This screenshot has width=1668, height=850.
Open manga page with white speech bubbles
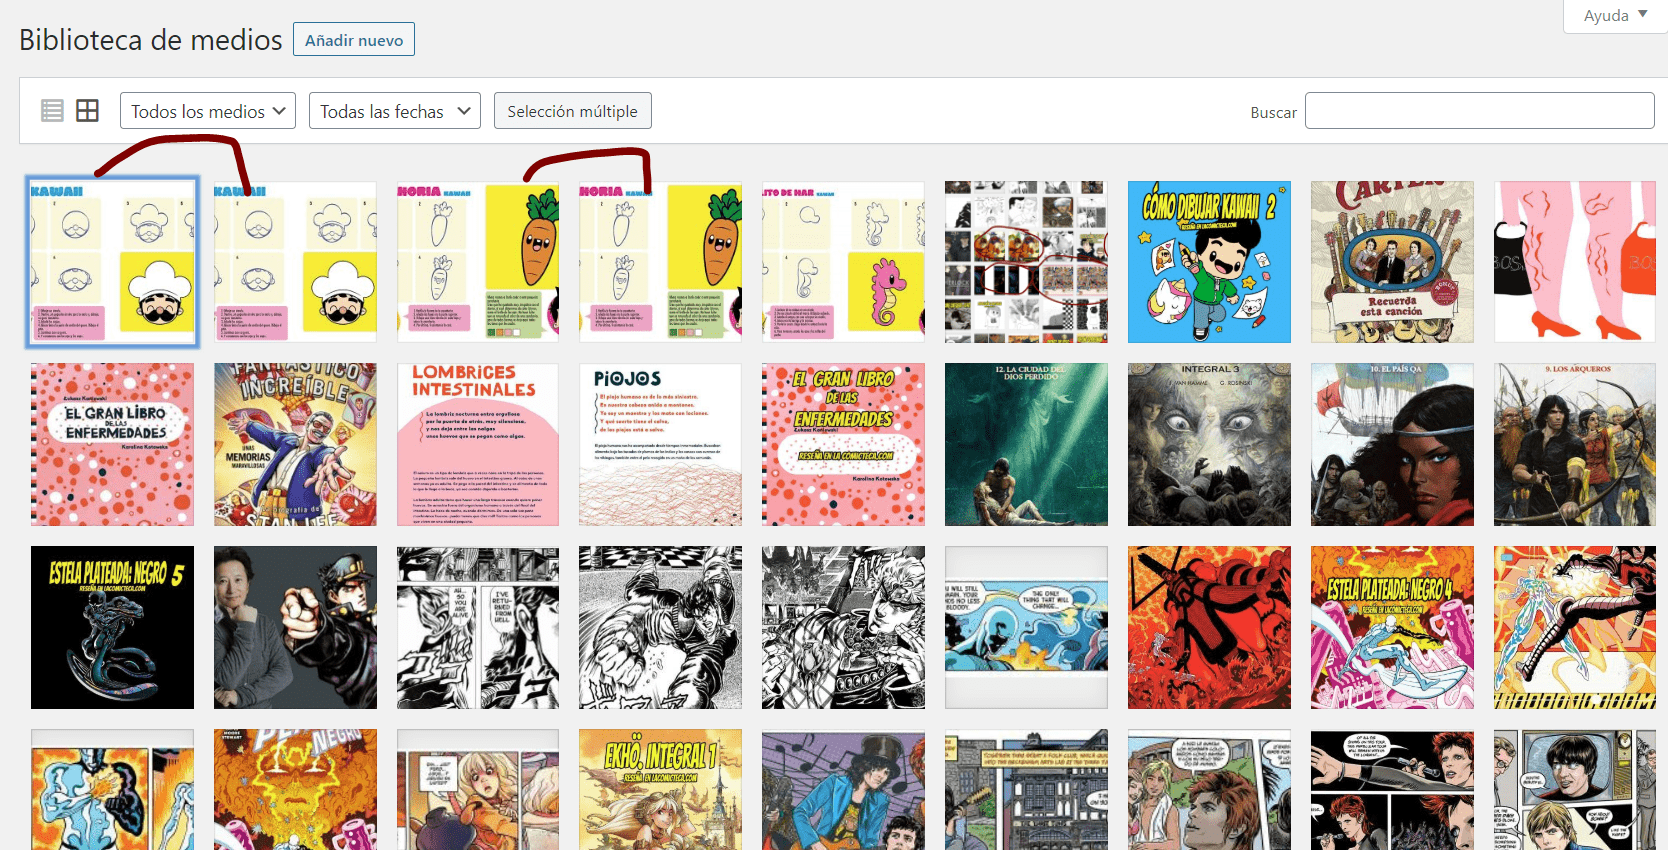pyautogui.click(x=478, y=628)
